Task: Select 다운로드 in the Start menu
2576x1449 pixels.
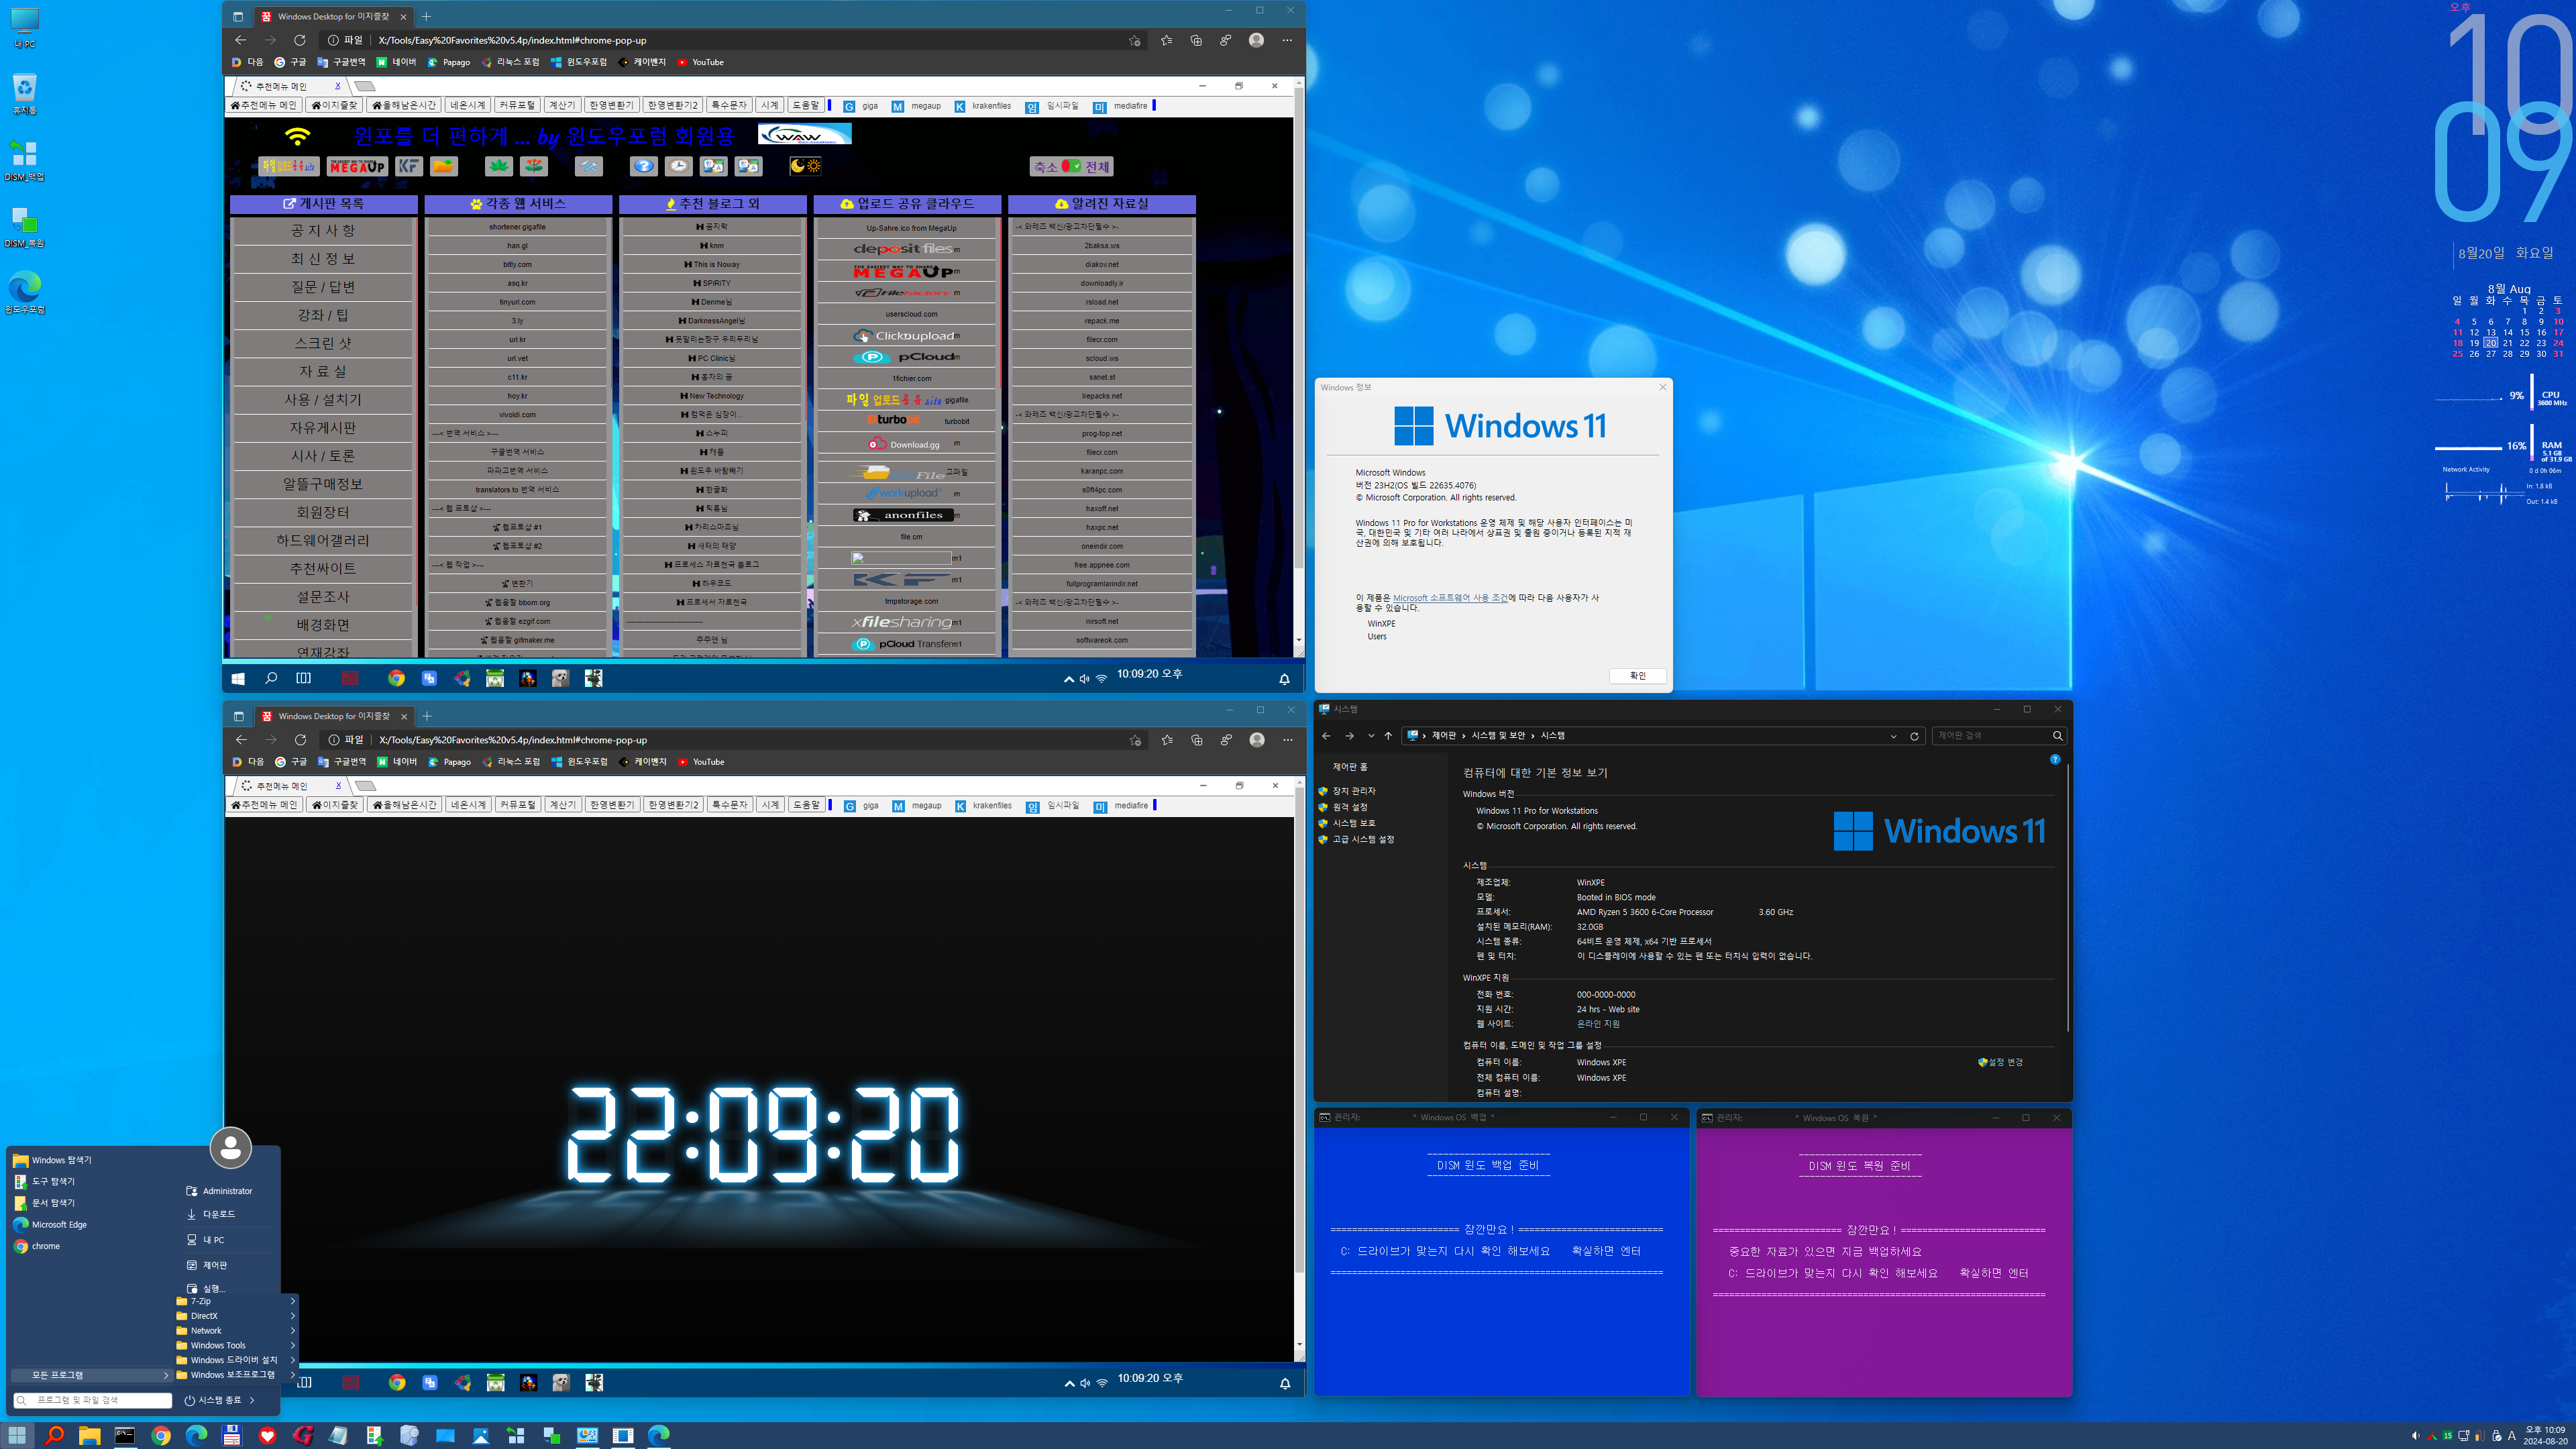Action: click(x=211, y=1214)
